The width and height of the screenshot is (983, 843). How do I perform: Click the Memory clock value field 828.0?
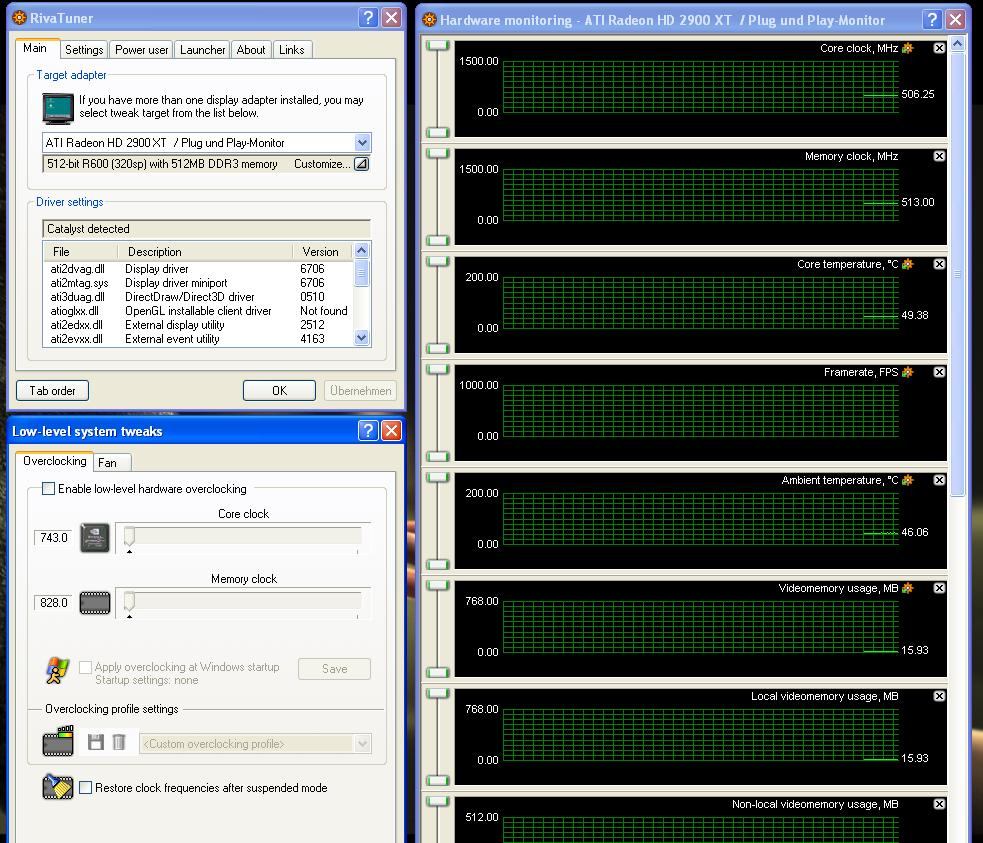pyautogui.click(x=53, y=603)
